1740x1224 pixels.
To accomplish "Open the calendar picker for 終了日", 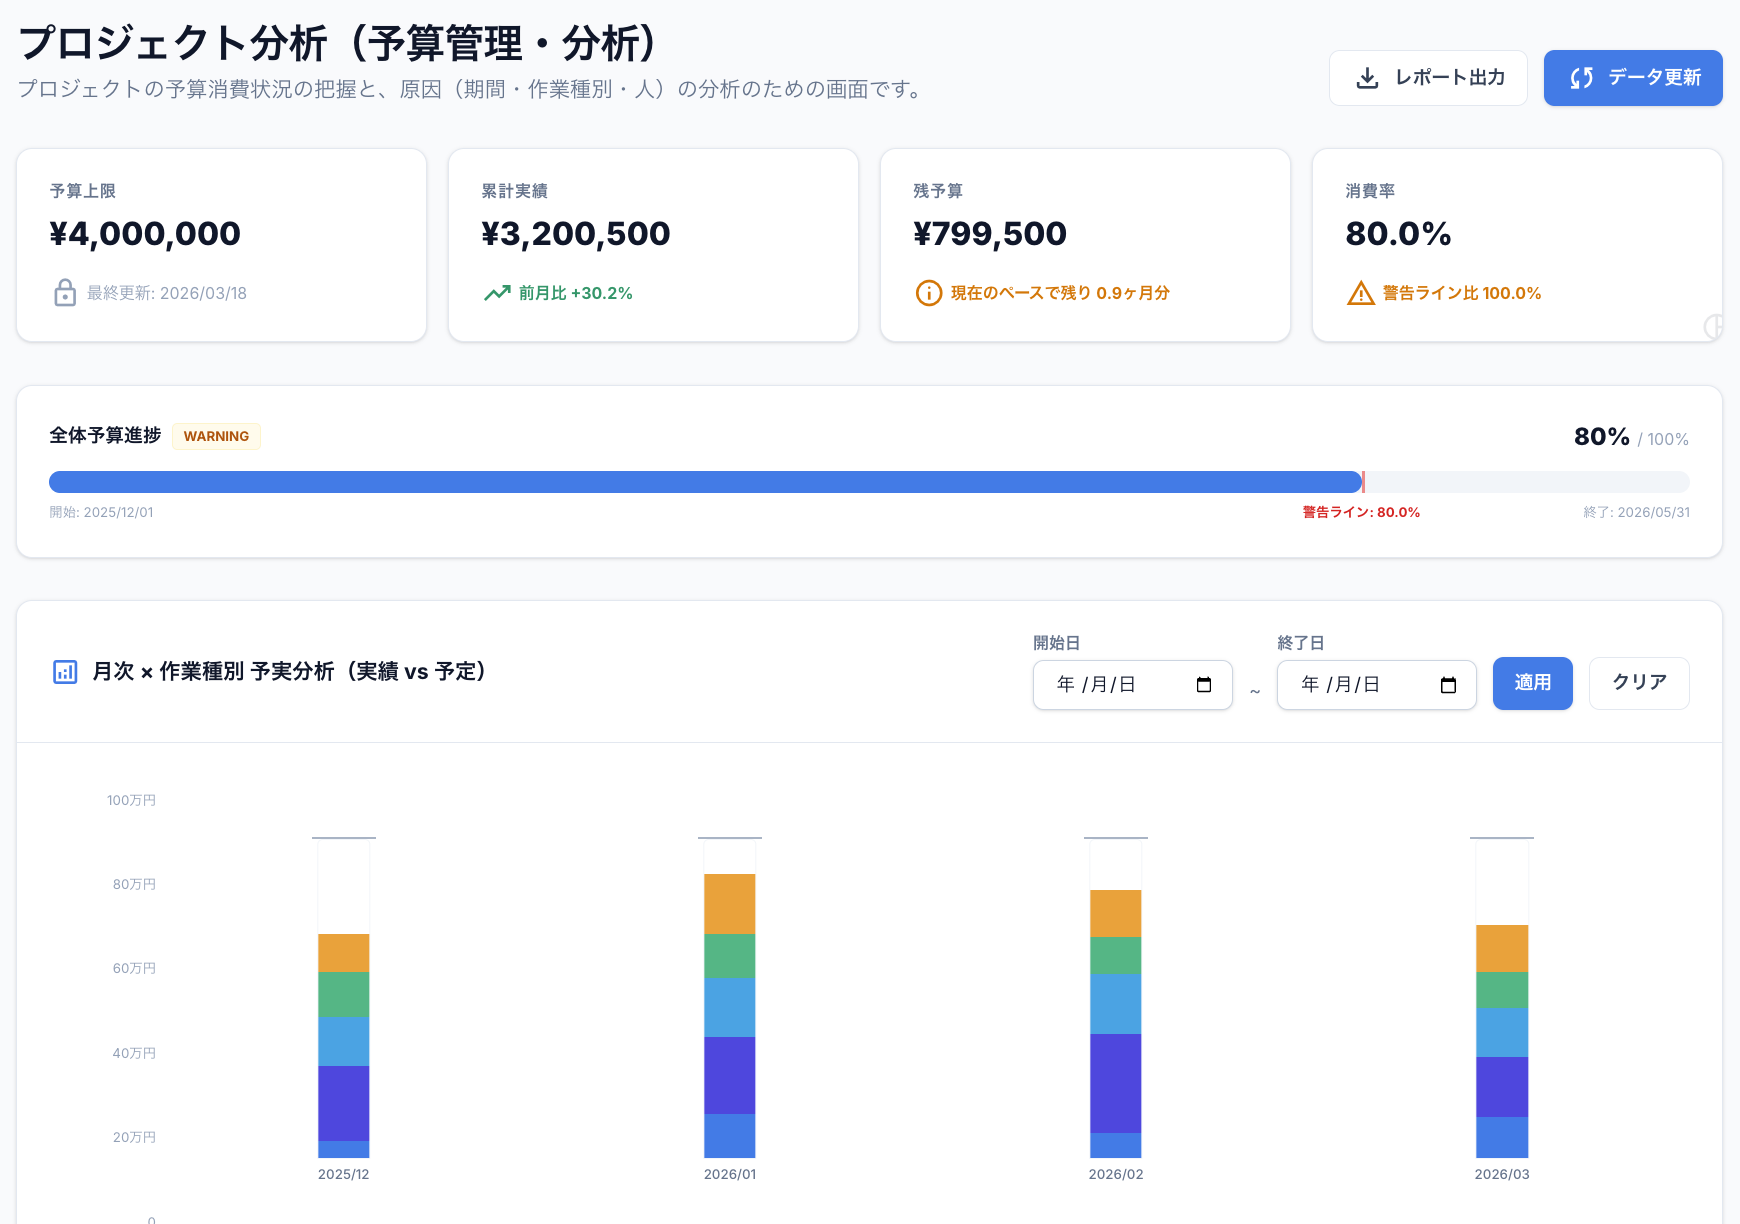I will tap(1448, 685).
